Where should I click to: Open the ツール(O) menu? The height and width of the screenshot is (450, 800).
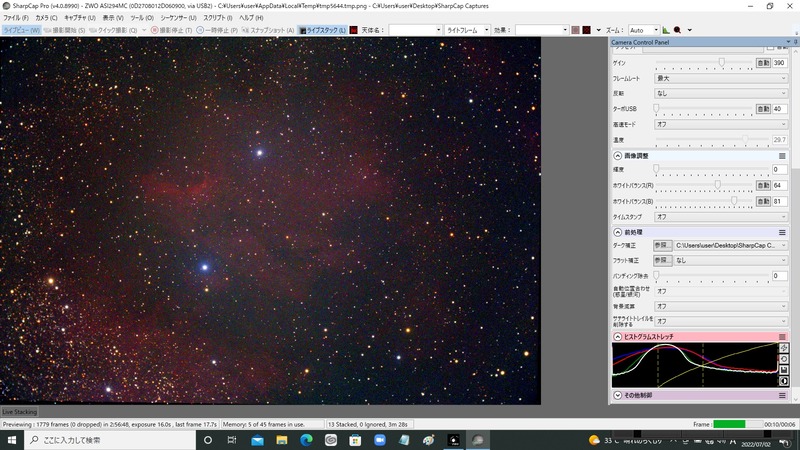142,18
